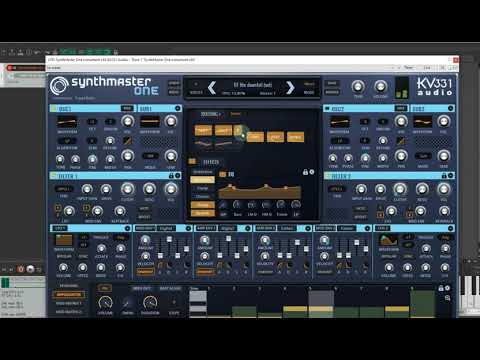The width and height of the screenshot is (480, 360).
Task: Open the SUB1 section options menu circle
Action: 178,108
